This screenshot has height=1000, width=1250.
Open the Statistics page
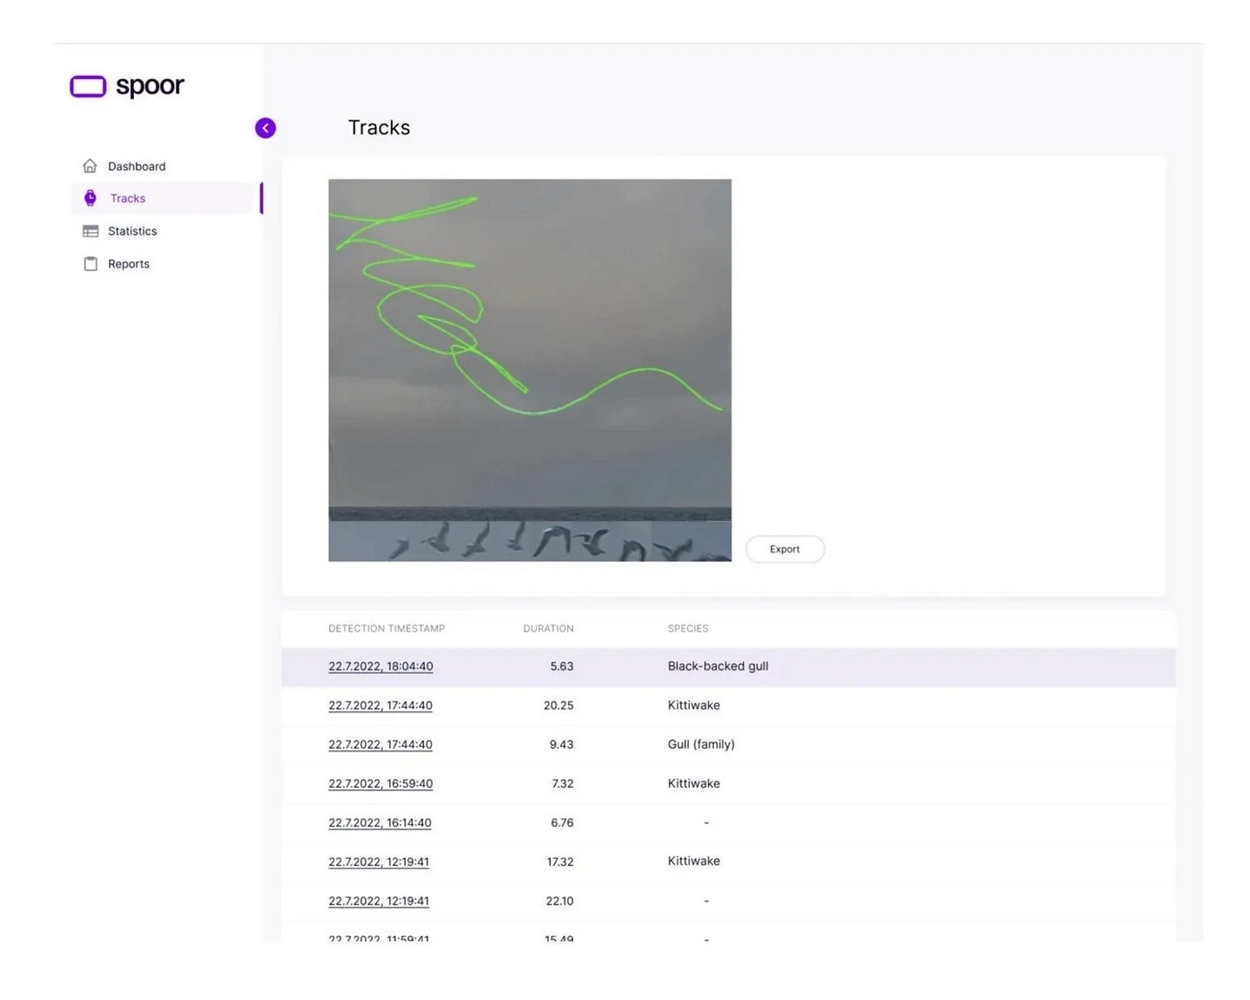[132, 231]
